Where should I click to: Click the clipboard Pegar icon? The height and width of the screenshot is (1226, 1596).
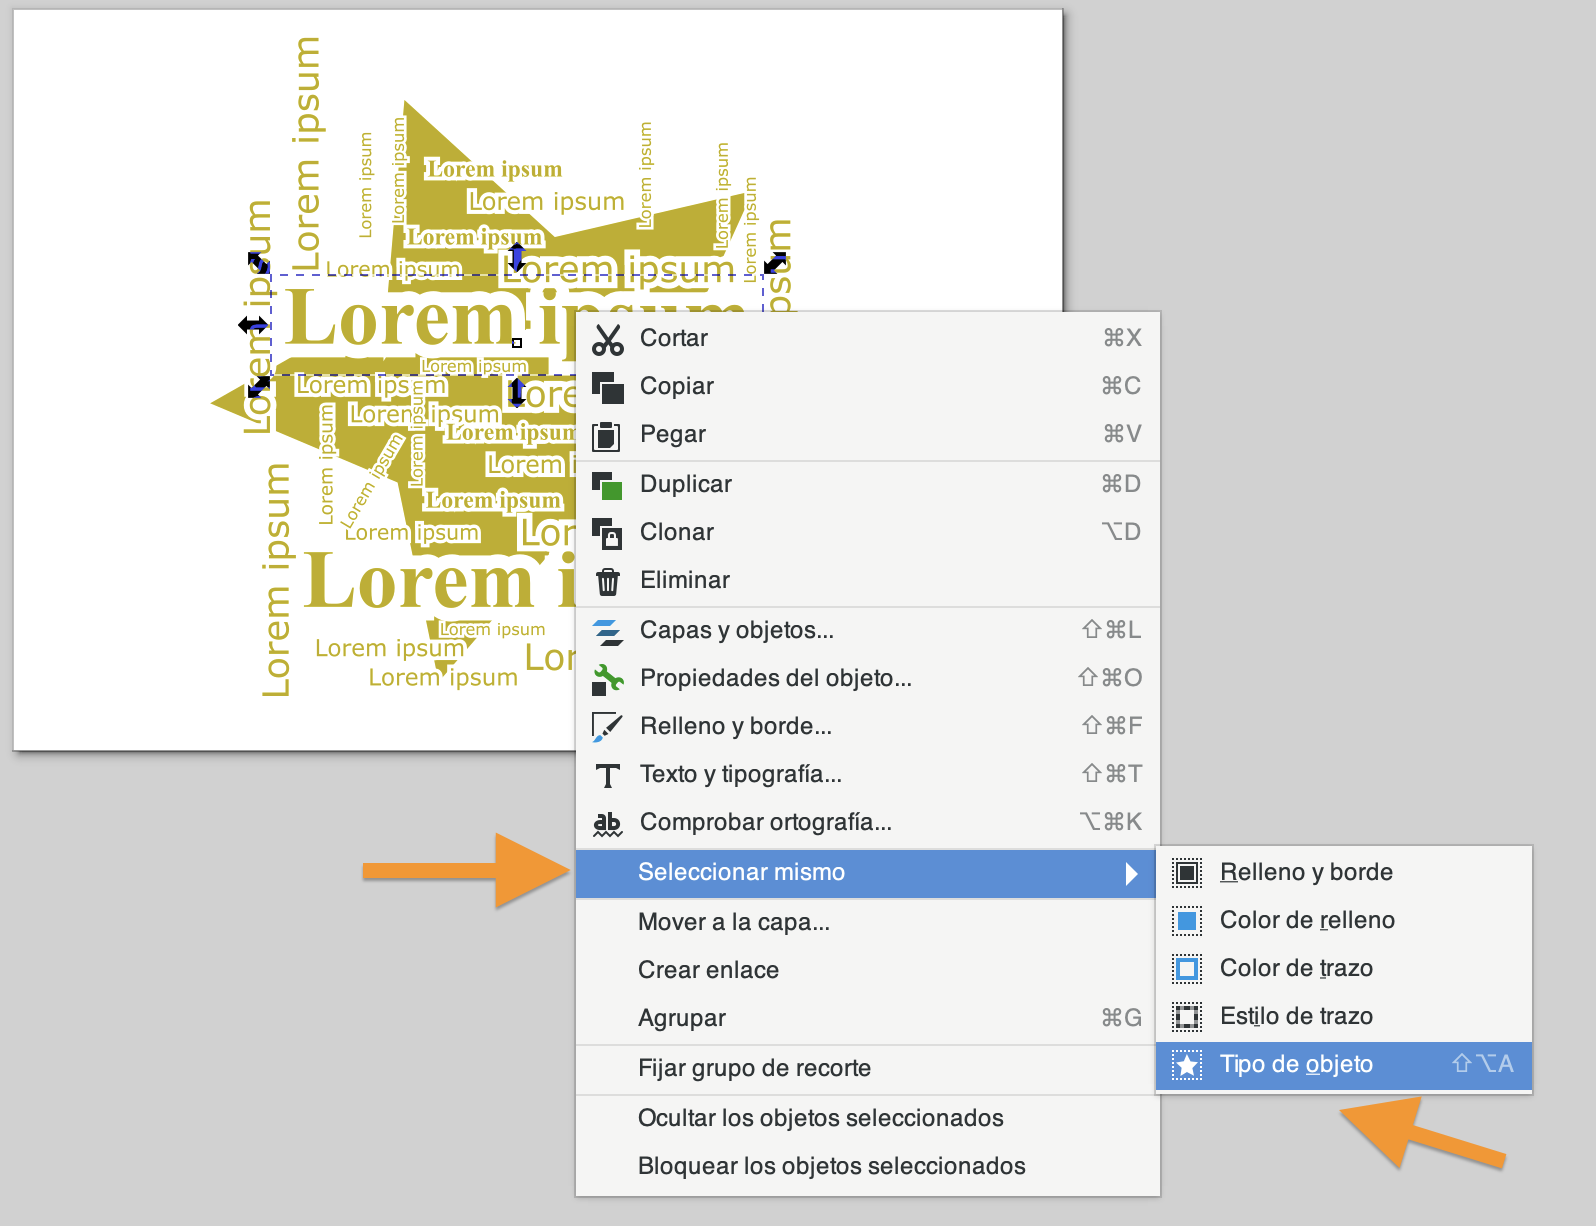coord(606,435)
